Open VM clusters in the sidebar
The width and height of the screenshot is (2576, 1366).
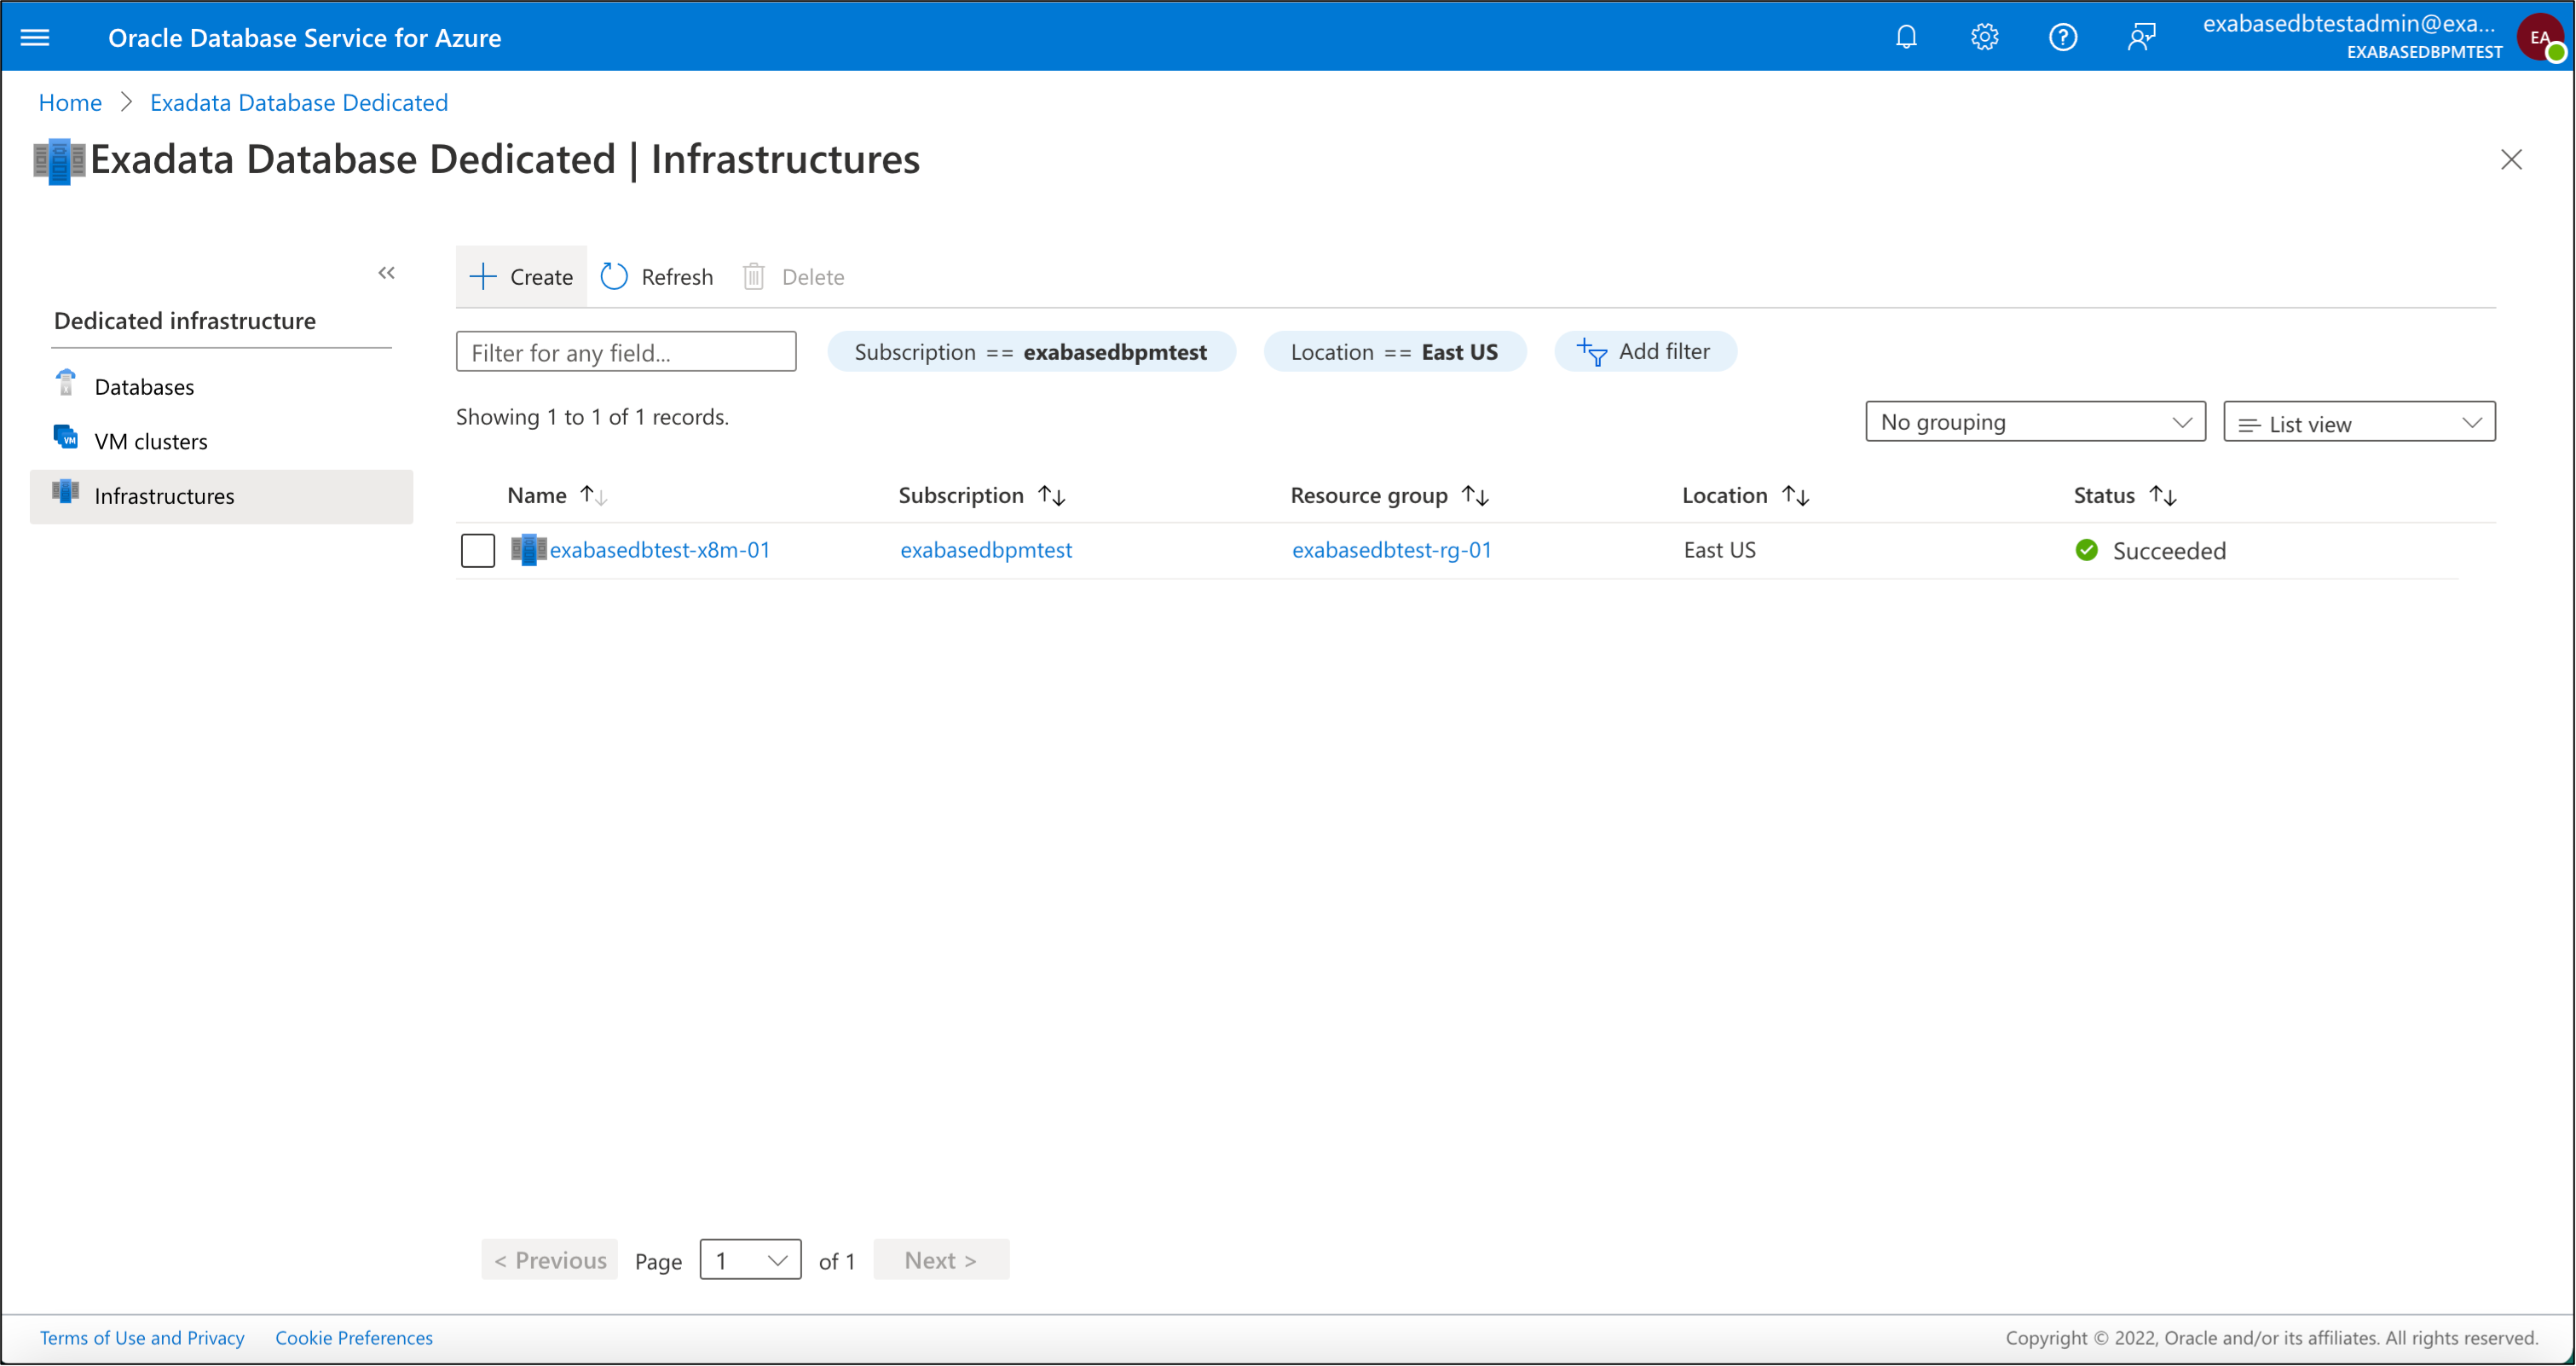coord(150,442)
